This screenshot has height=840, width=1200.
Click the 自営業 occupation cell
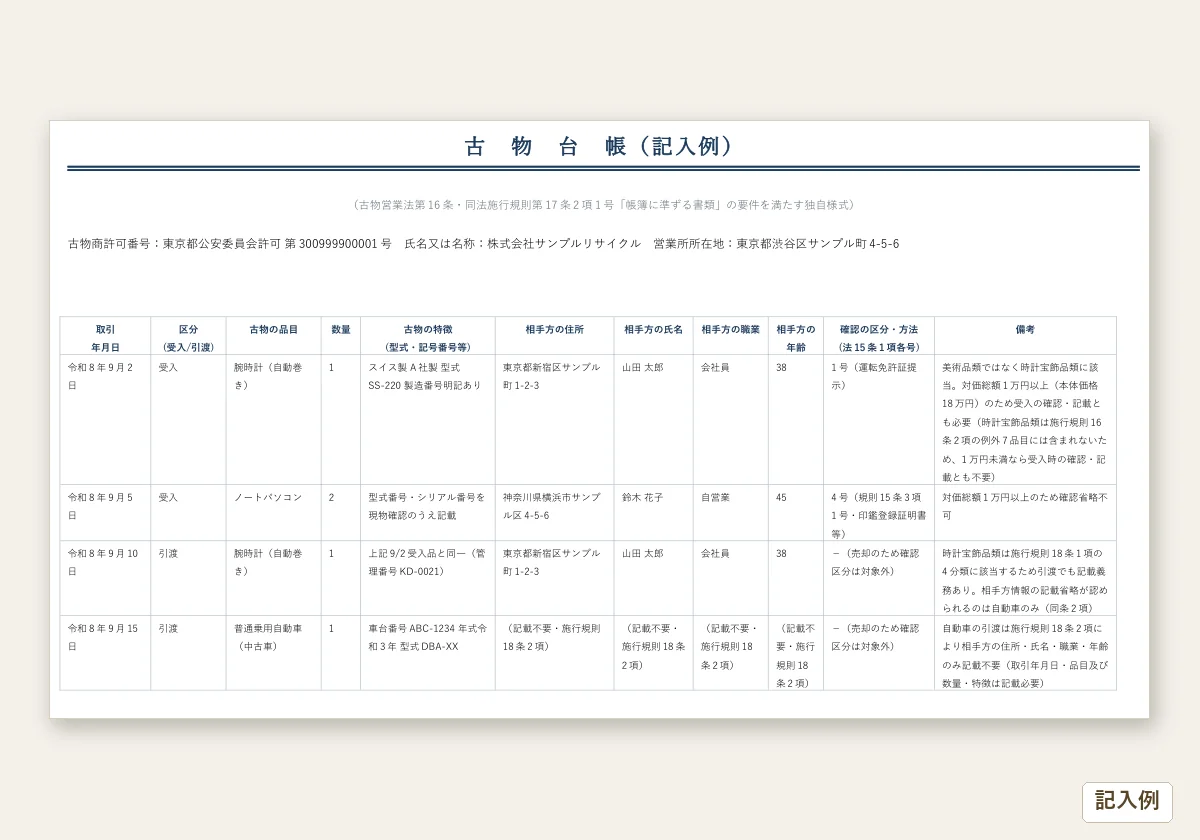pos(731,513)
